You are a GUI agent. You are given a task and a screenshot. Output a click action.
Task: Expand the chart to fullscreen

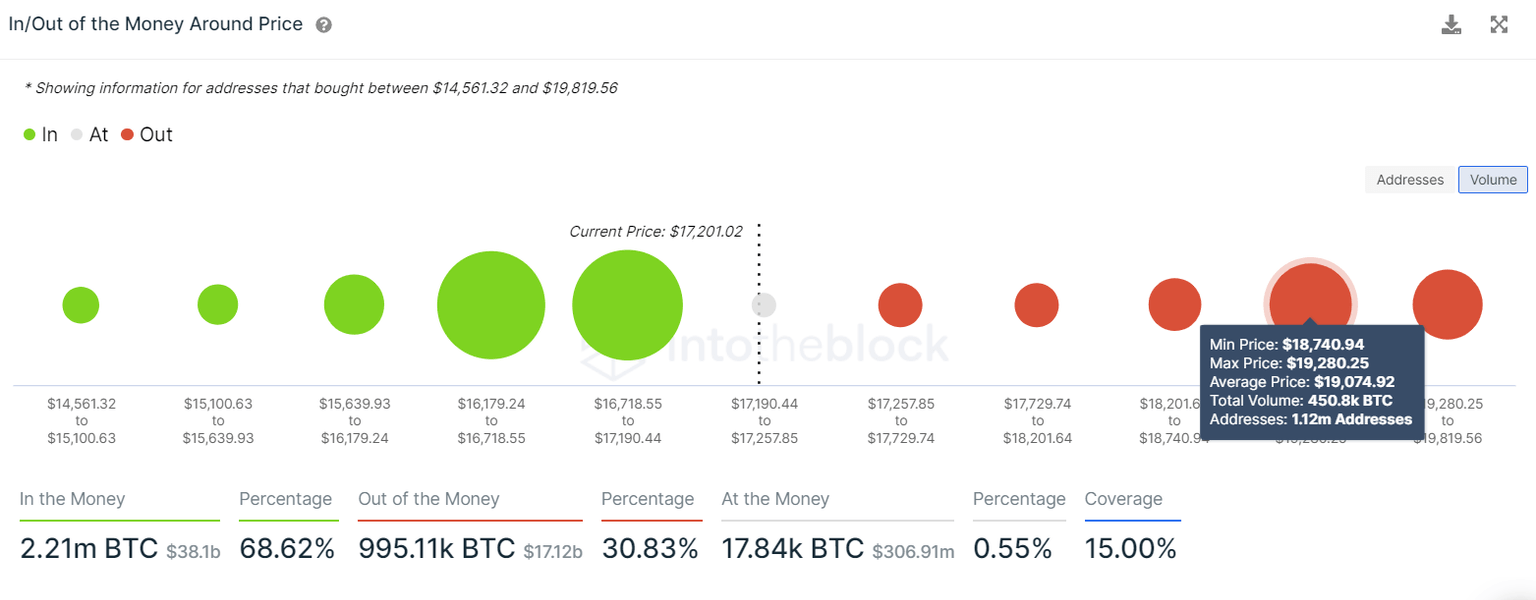pyautogui.click(x=1499, y=24)
